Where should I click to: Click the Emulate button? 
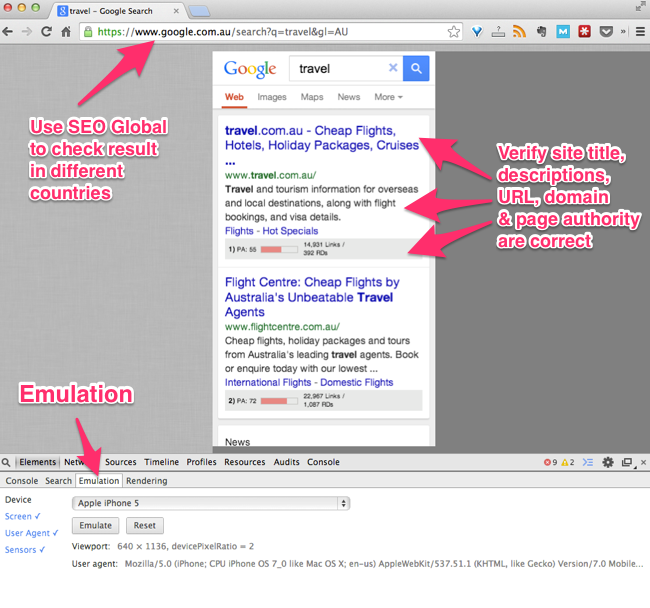(x=95, y=526)
